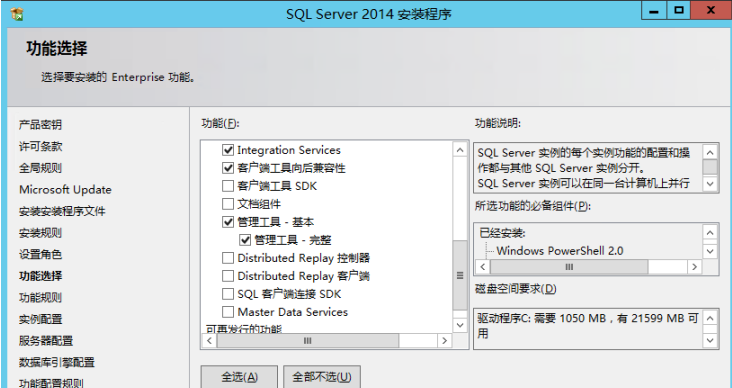The image size is (732, 388).
Task: Click feature list horizontal scroll right arrow
Action: [x=444, y=340]
